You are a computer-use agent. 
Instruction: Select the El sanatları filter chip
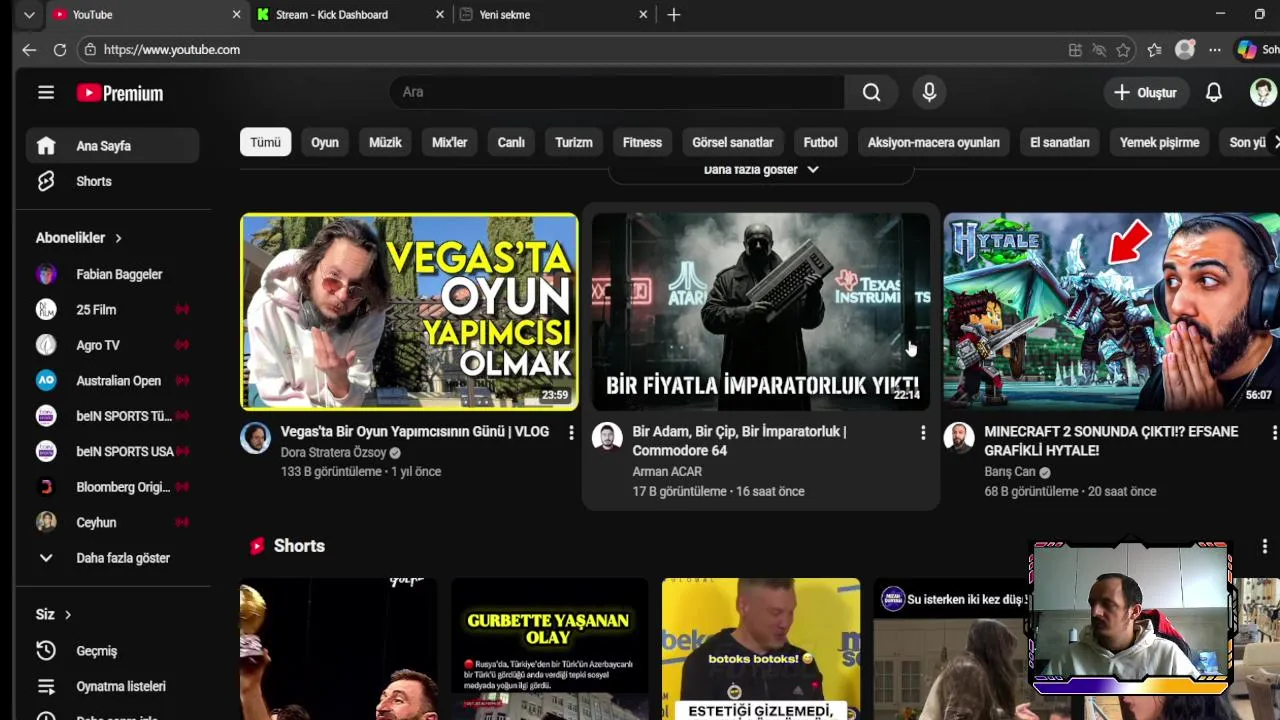1060,142
